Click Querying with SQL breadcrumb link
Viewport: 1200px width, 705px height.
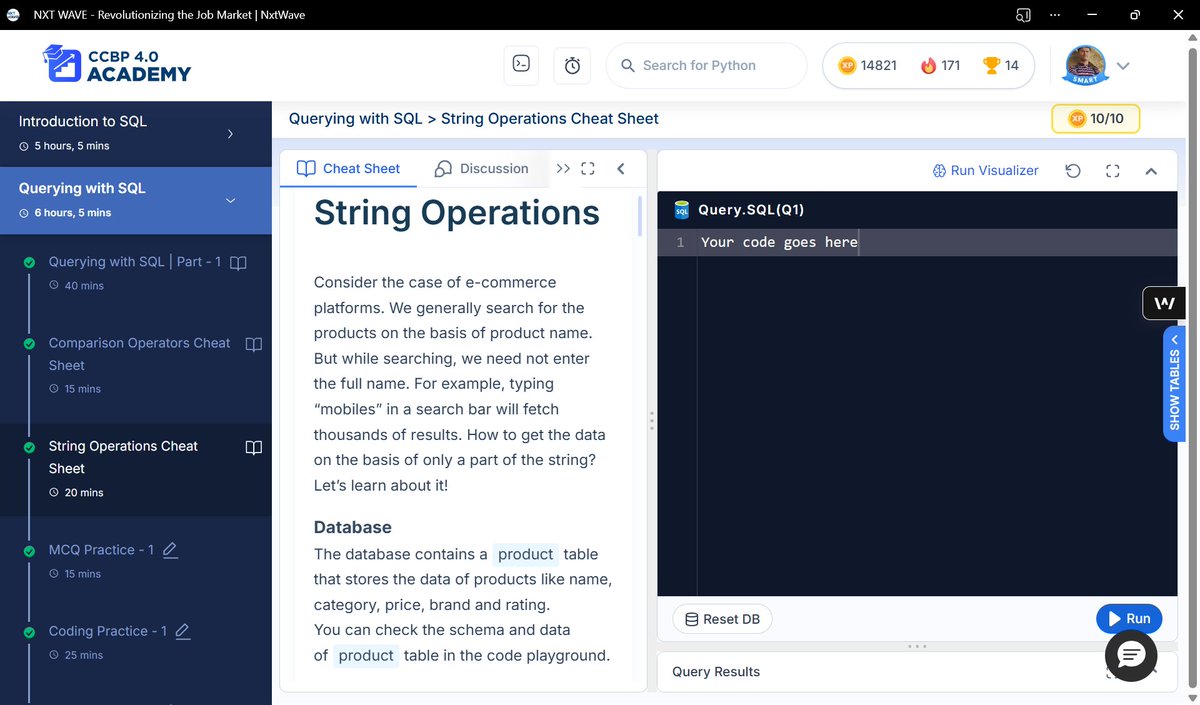355,118
